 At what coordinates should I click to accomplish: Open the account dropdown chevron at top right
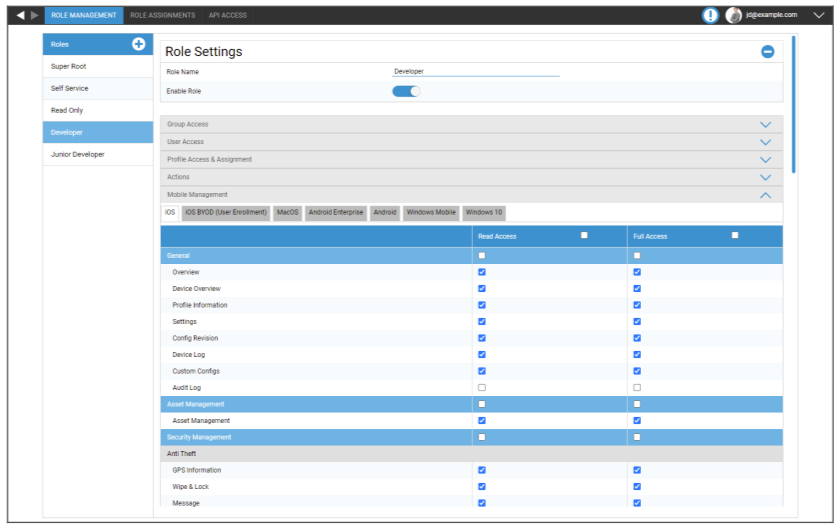tap(818, 15)
